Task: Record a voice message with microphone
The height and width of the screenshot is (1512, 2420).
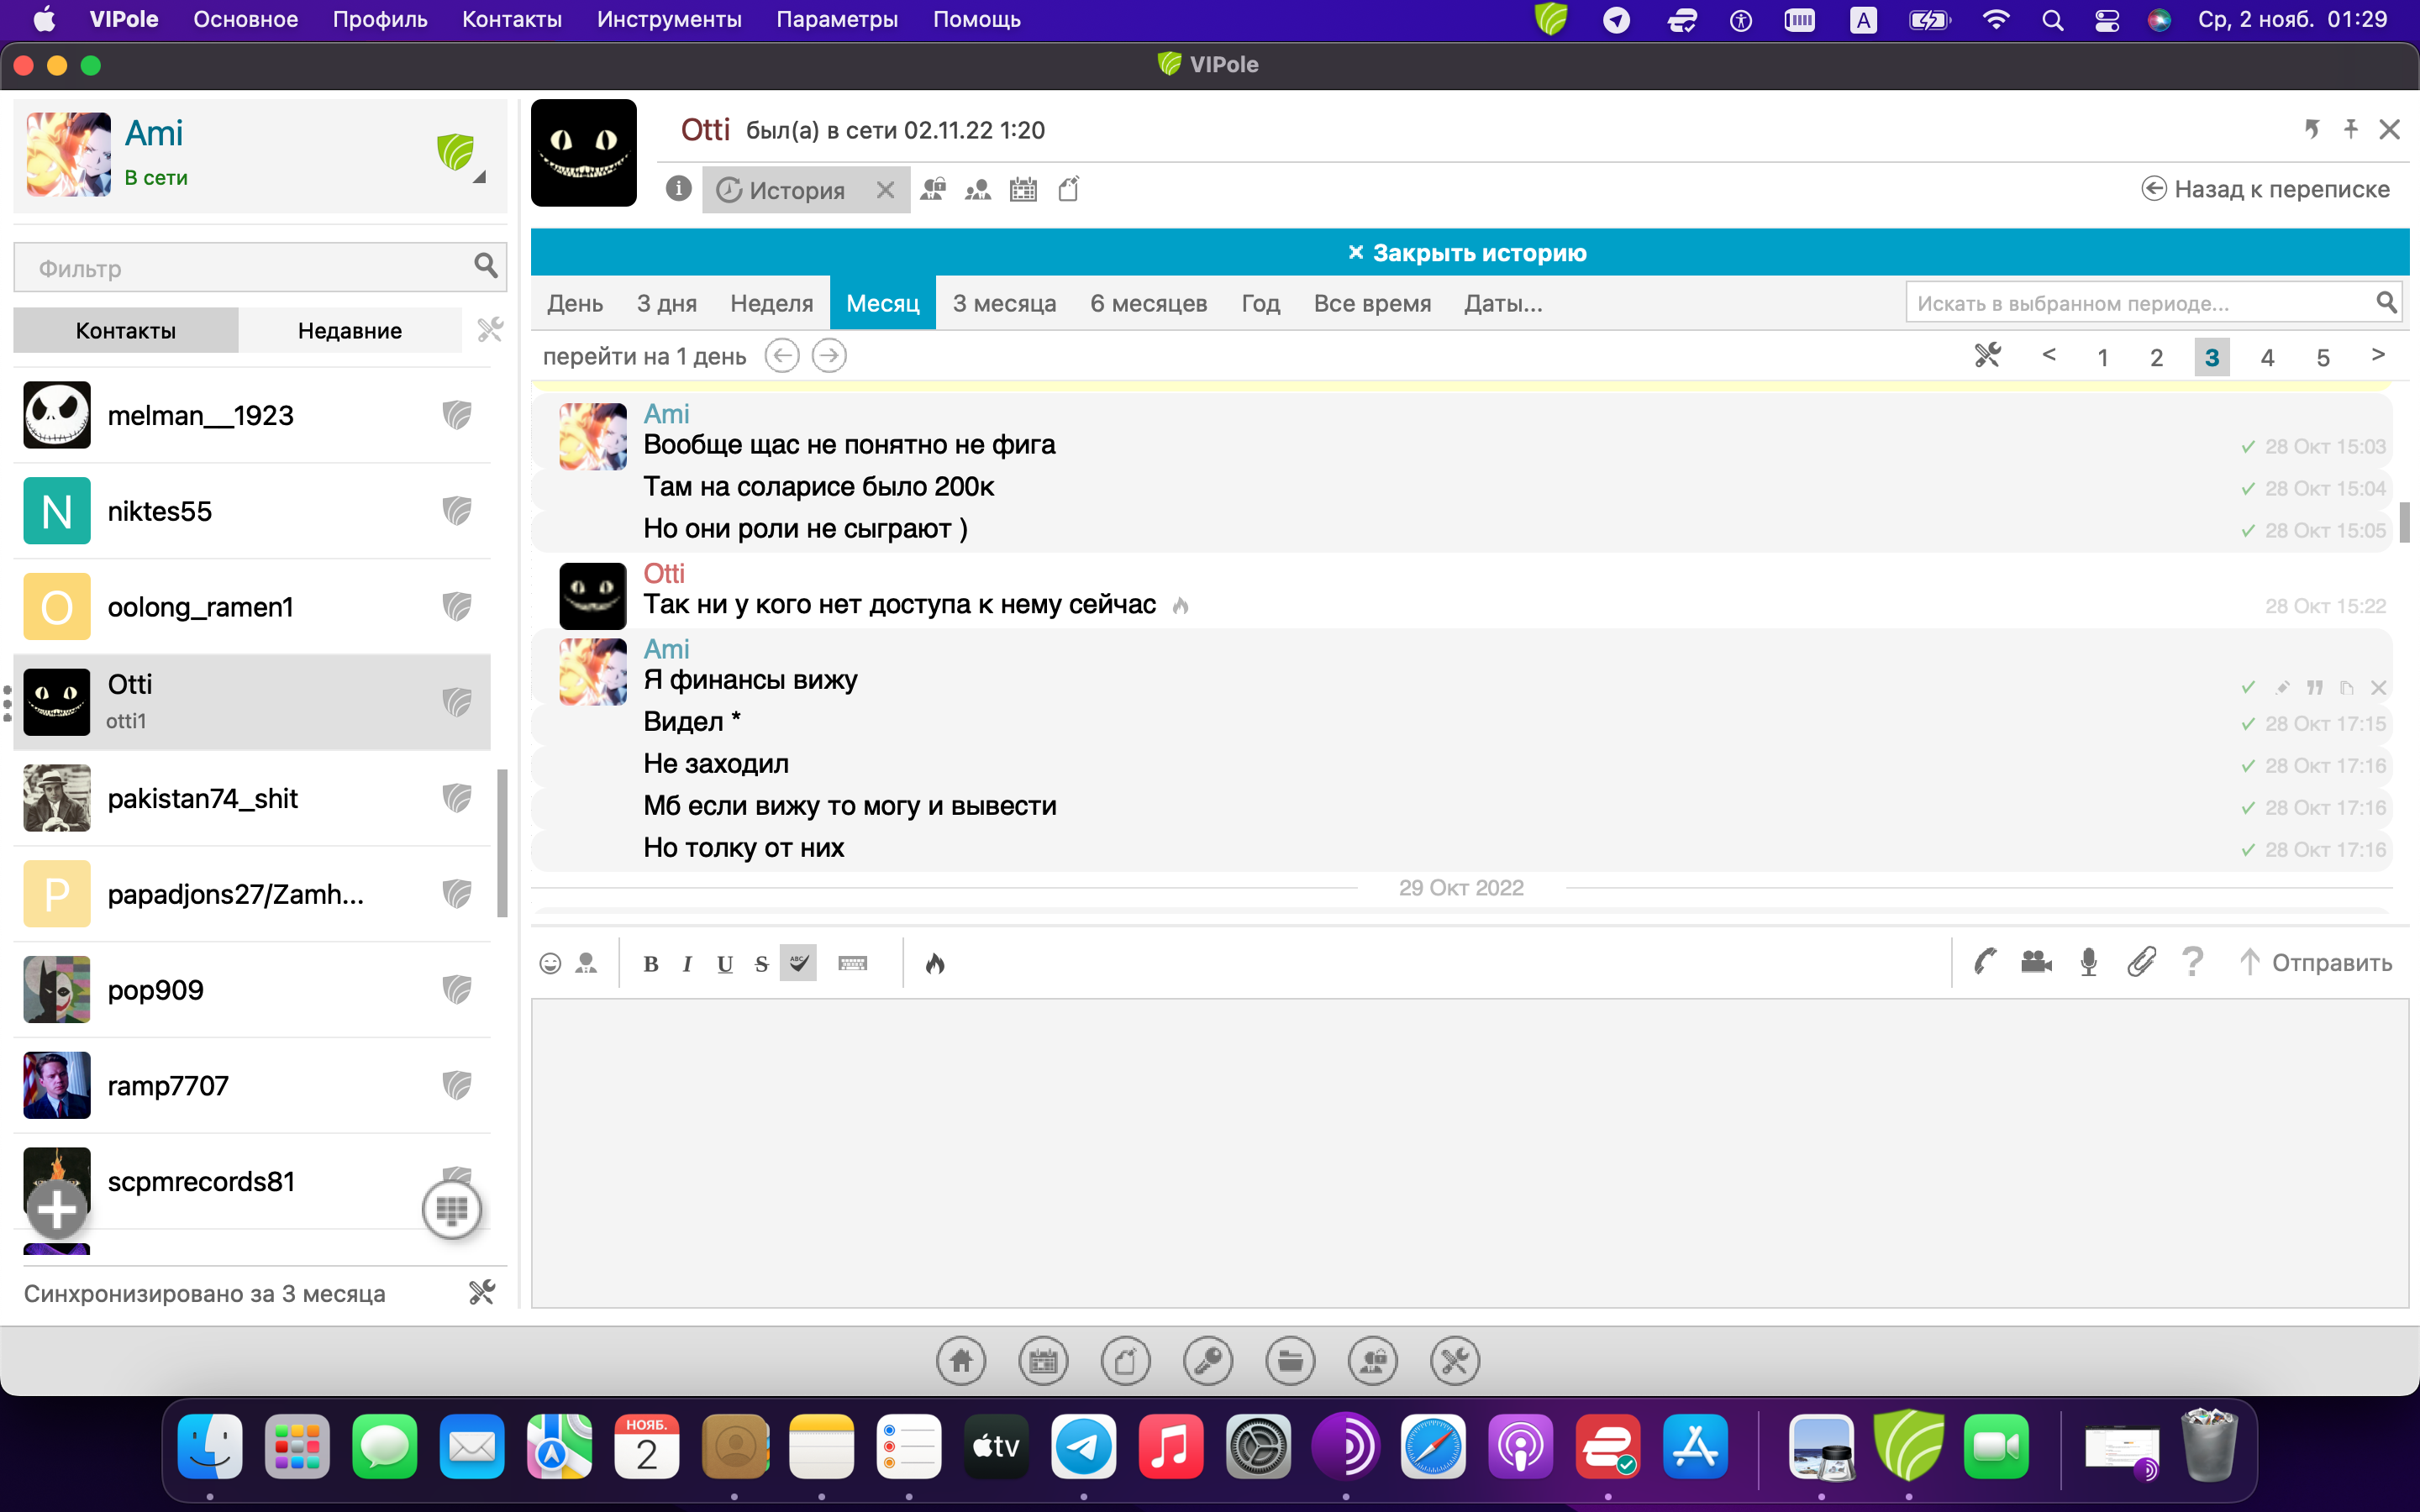Action: (2088, 962)
